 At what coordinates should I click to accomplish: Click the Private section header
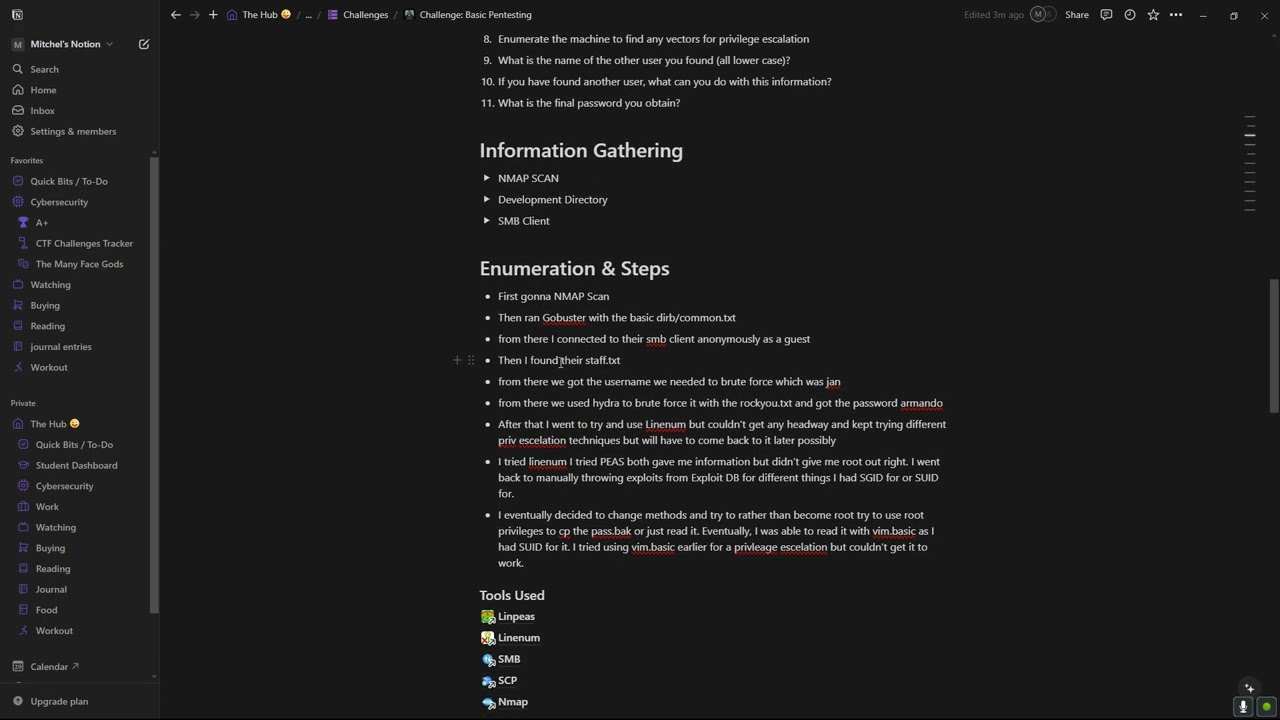[x=23, y=403]
